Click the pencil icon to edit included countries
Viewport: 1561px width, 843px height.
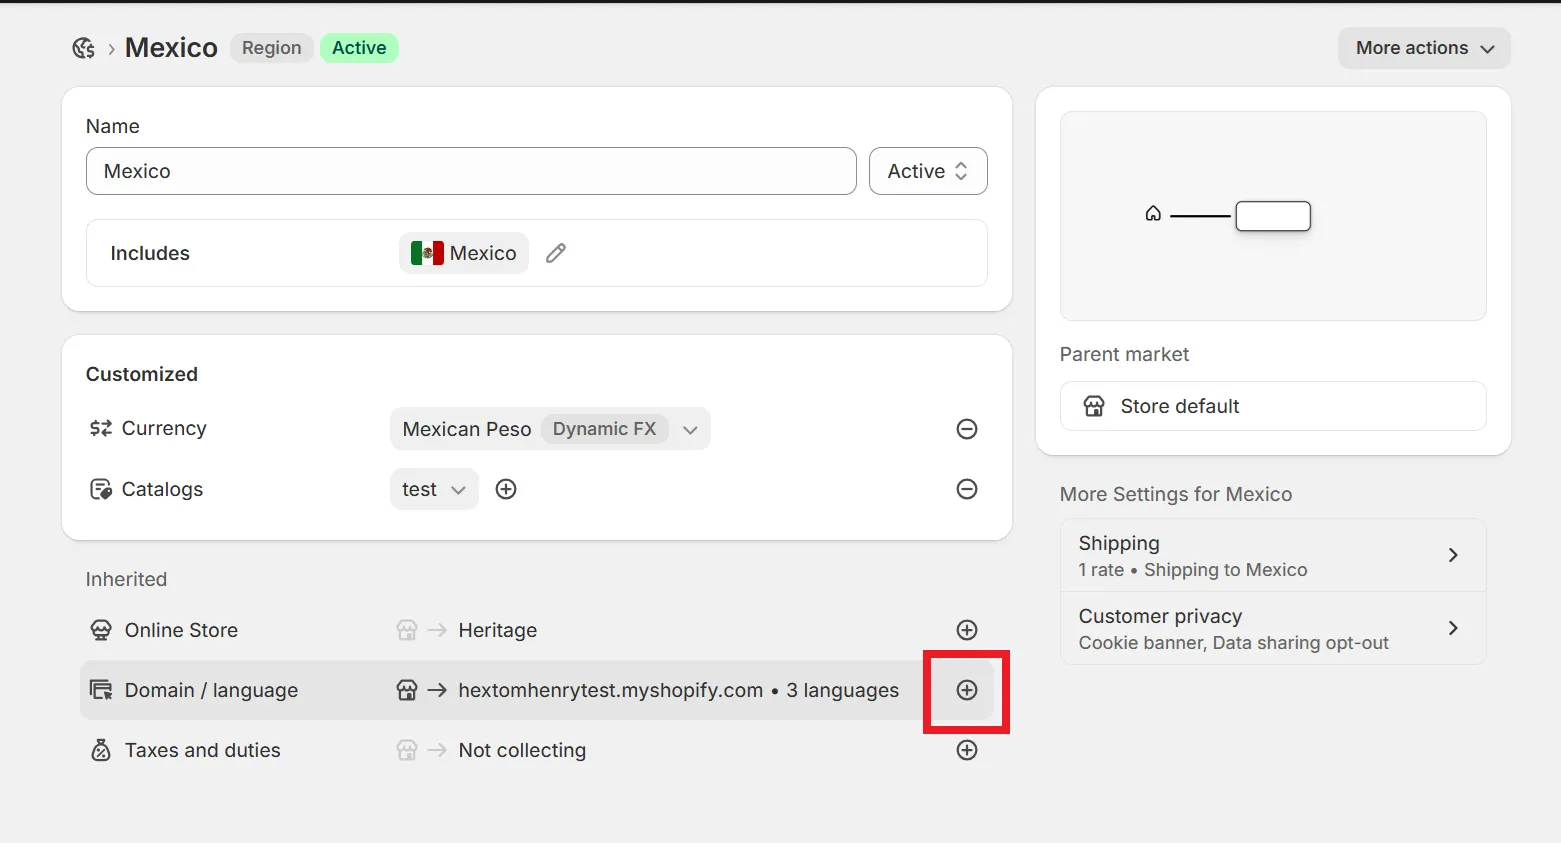tap(556, 253)
